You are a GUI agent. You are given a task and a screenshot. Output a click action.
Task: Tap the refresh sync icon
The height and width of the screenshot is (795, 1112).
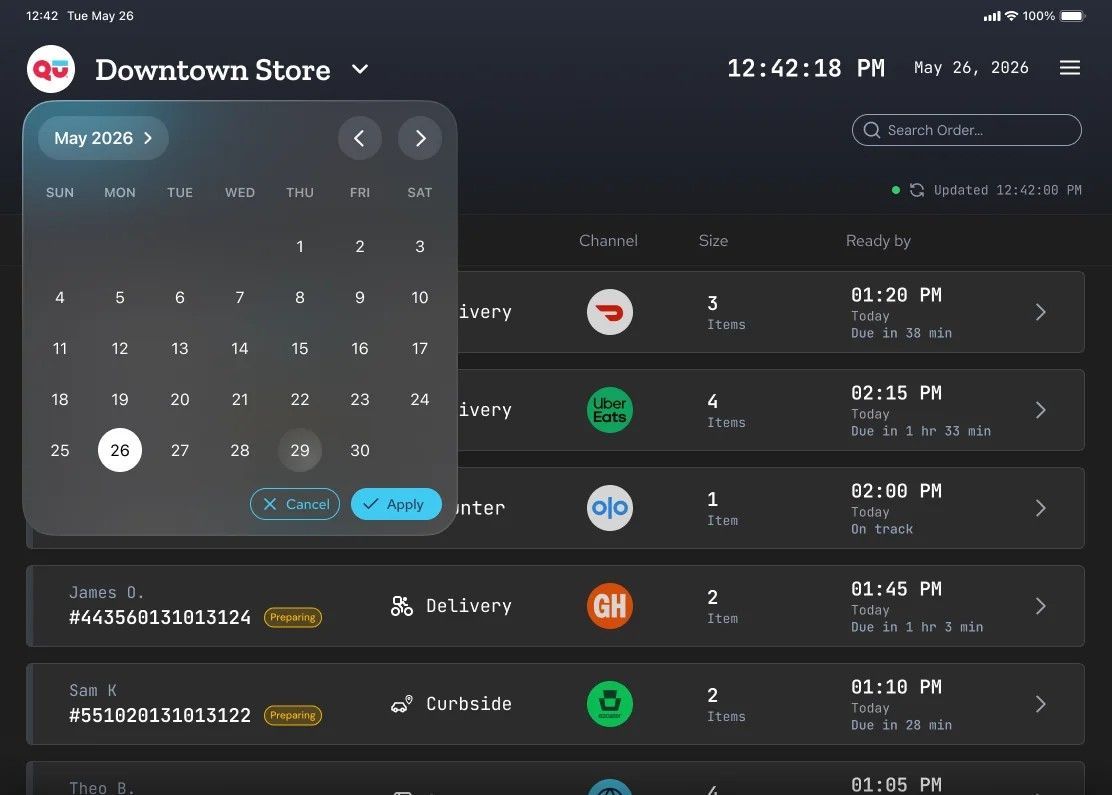point(917,190)
